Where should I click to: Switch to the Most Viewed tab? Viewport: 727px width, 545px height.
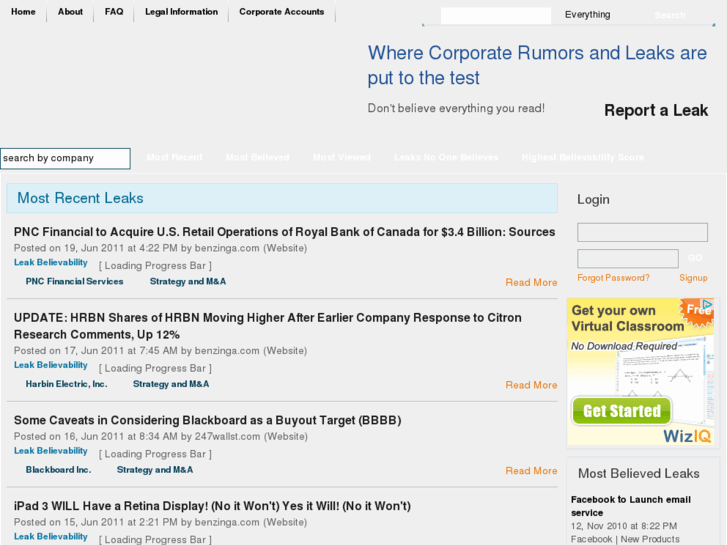click(341, 157)
